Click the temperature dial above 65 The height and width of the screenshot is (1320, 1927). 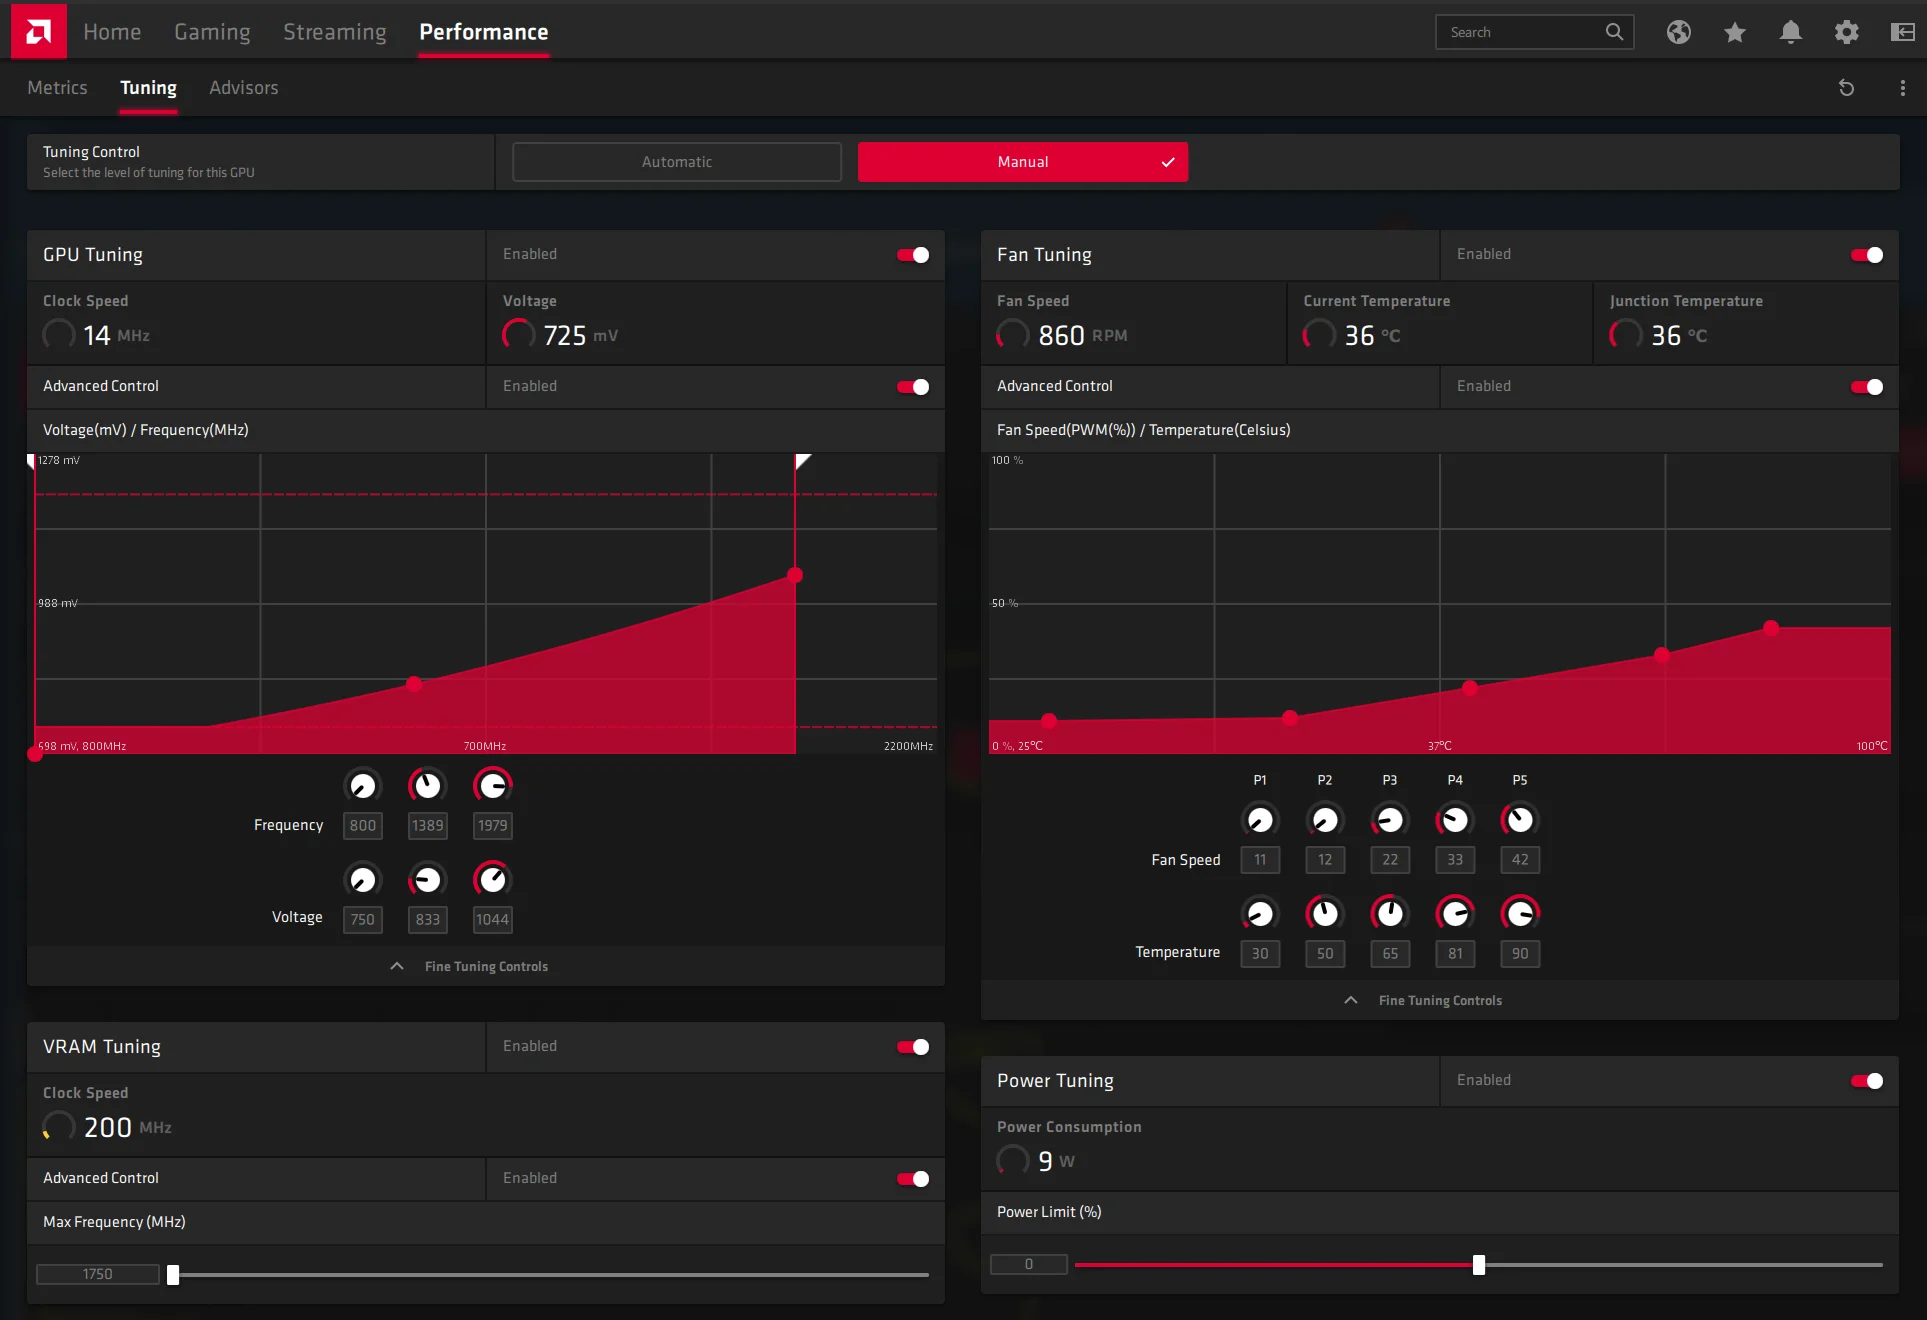(1390, 913)
